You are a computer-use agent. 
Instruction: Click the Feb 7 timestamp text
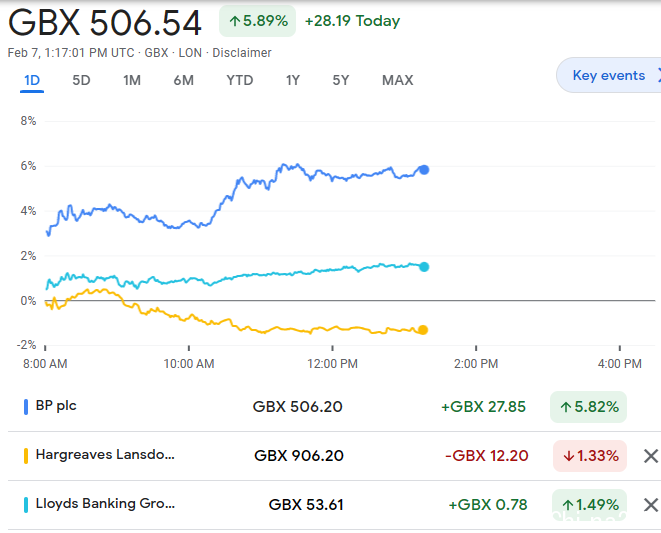(x=73, y=53)
